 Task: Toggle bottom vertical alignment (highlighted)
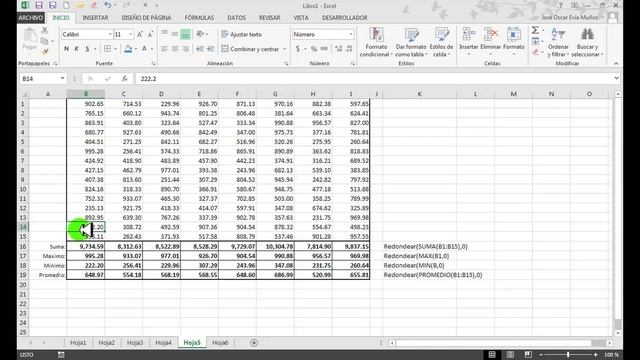tap(185, 34)
